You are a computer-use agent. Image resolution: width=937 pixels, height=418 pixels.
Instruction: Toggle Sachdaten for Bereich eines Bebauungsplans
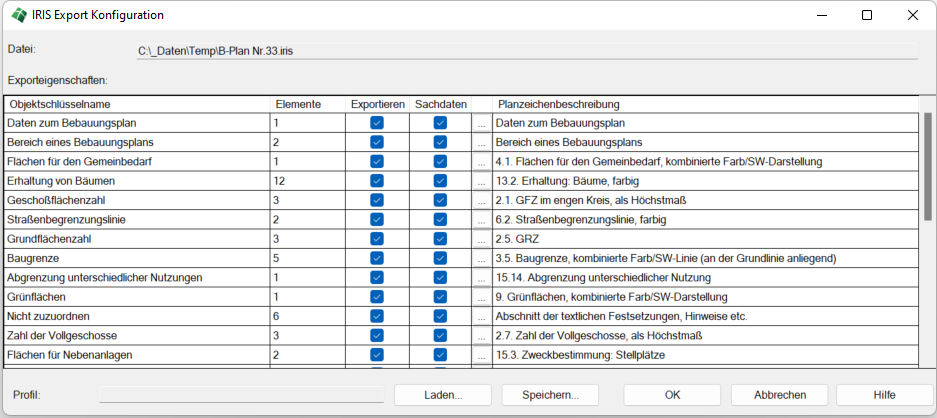440,143
